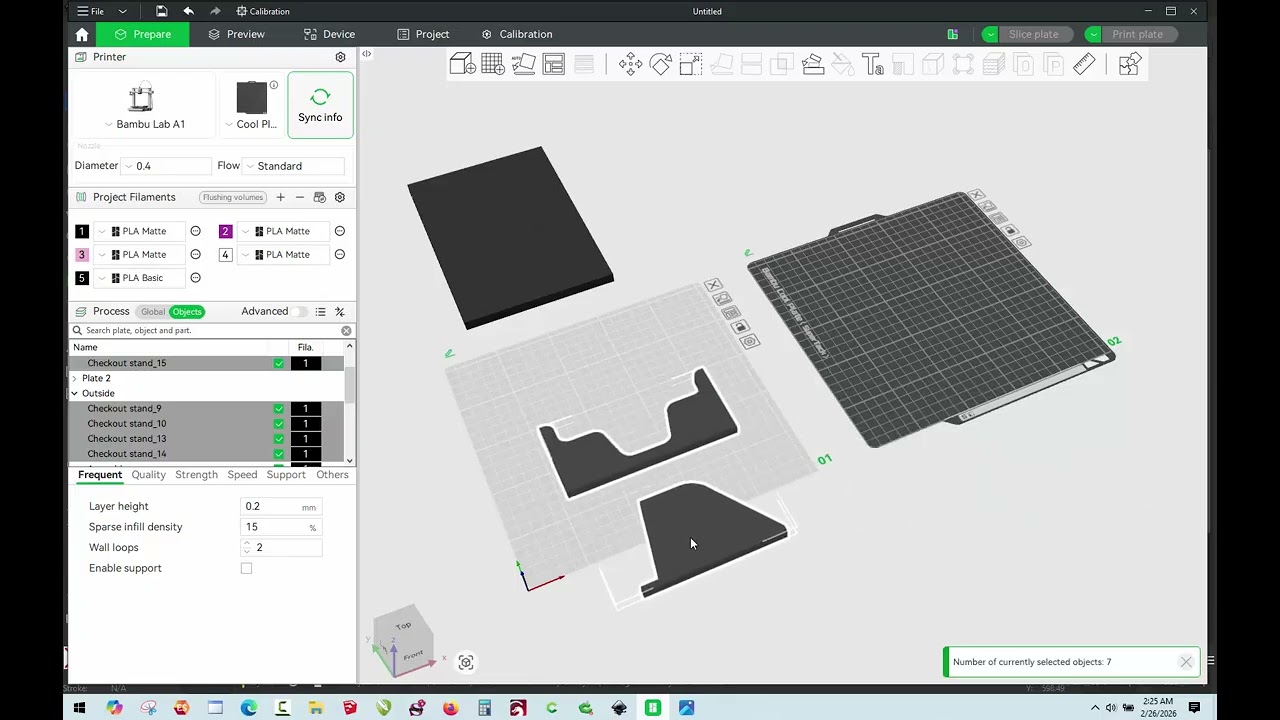This screenshot has width=1280, height=720.
Task: Expand the Plate 2 tree node
Action: [x=75, y=379]
